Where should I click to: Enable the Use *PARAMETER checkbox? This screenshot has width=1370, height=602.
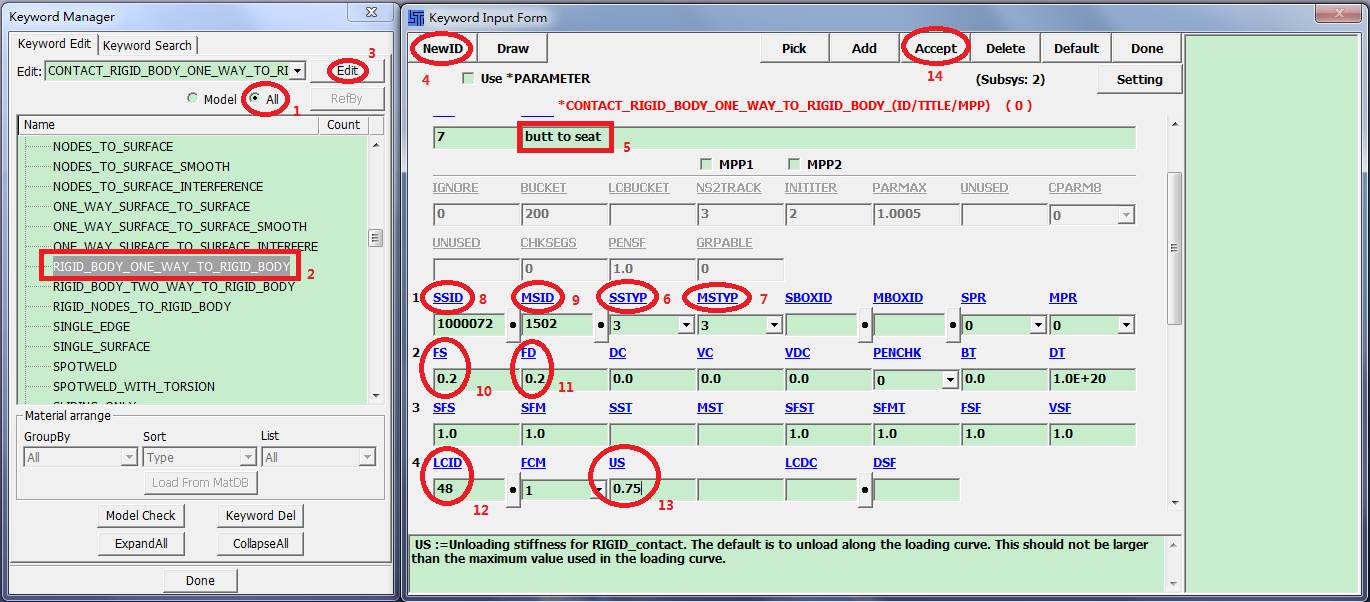pyautogui.click(x=468, y=78)
